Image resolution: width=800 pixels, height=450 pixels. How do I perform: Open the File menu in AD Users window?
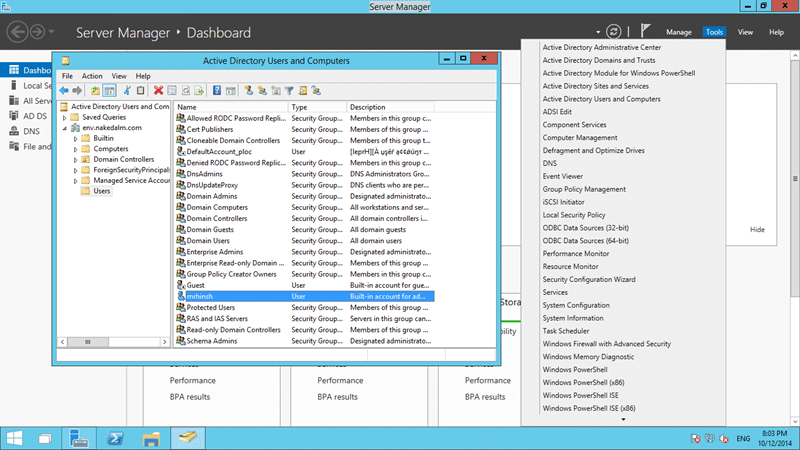pos(67,76)
